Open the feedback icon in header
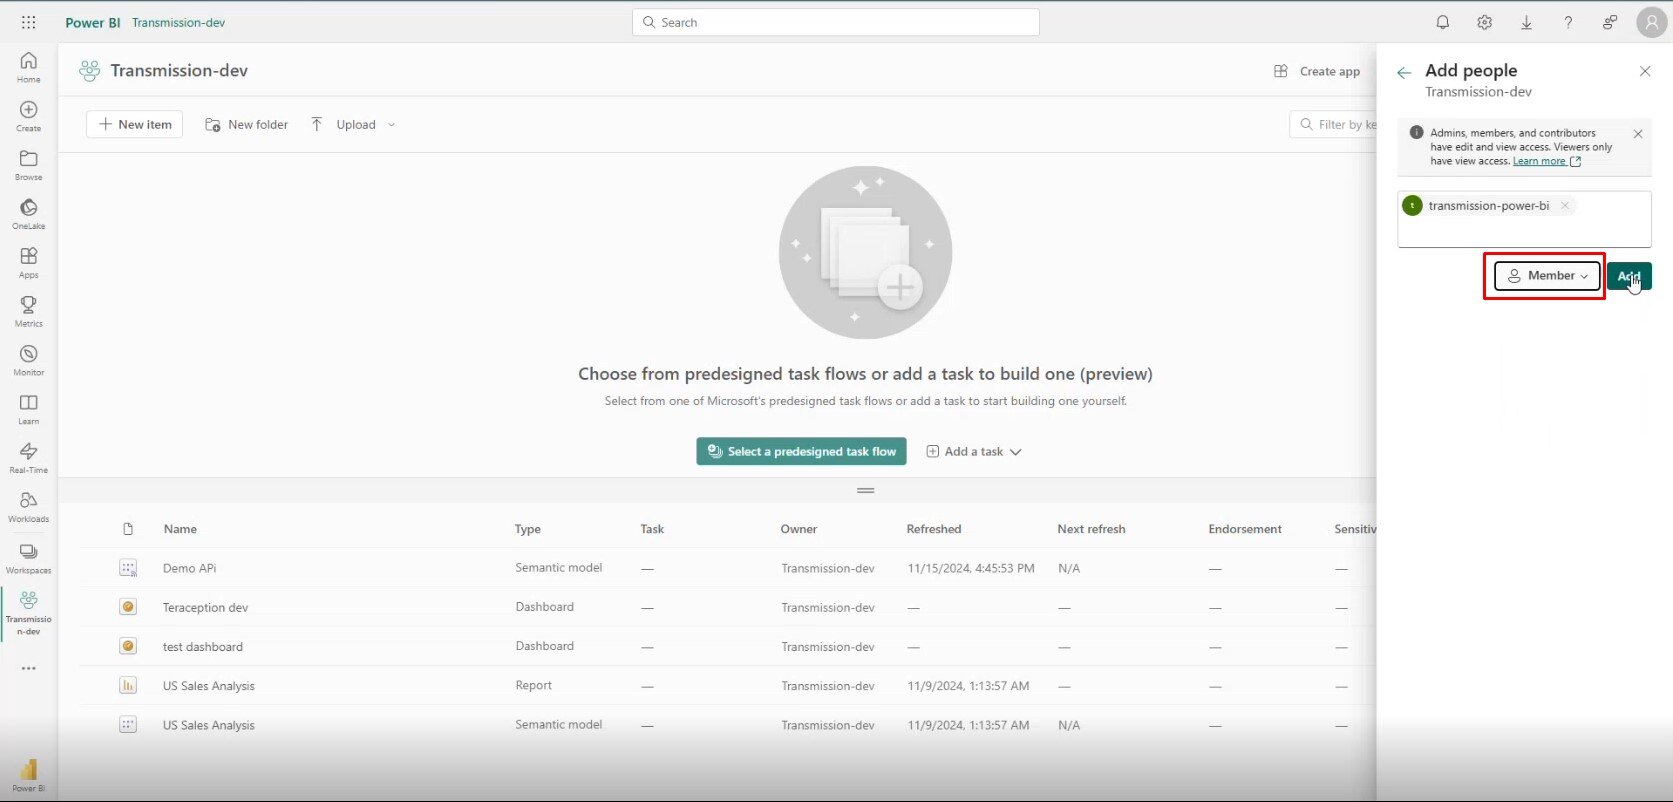This screenshot has height=802, width=1673. 1610,22
